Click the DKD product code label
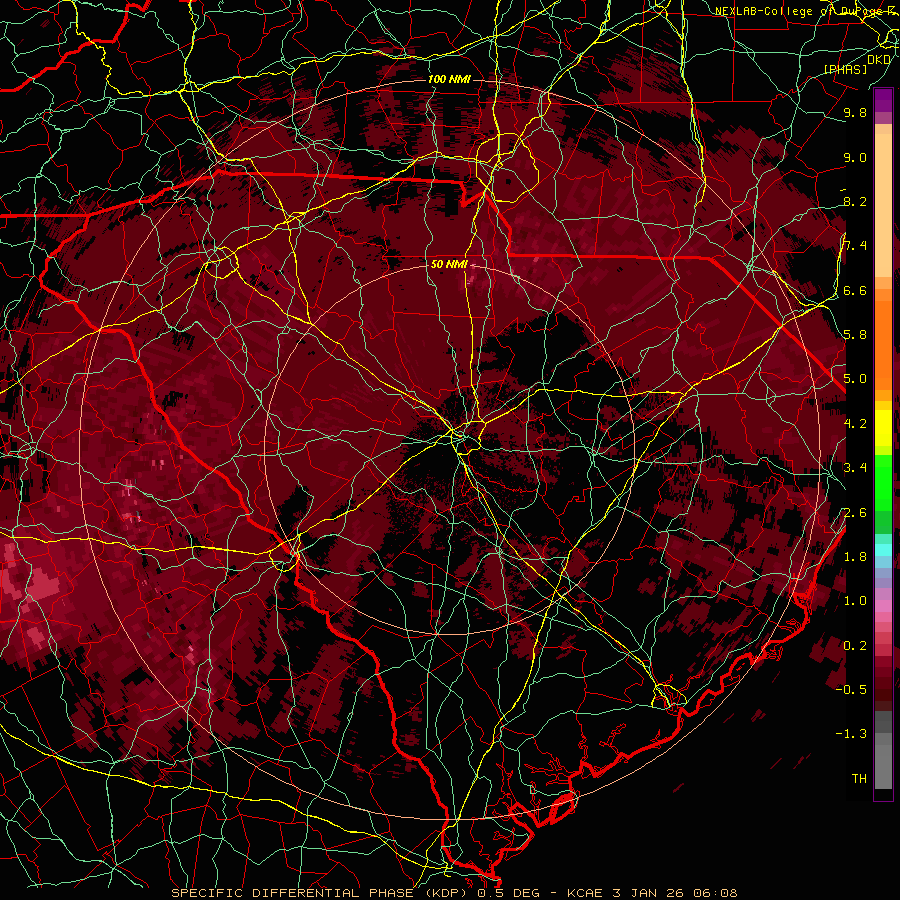900x900 pixels. [x=879, y=60]
